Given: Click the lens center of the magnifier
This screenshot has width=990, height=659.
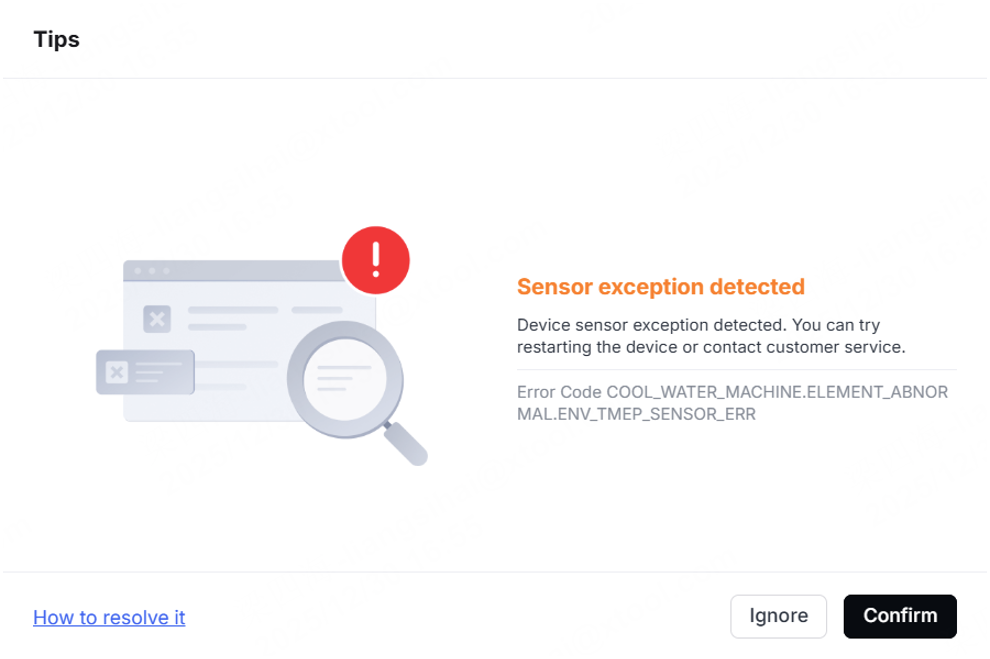Looking at the screenshot, I should (345, 379).
